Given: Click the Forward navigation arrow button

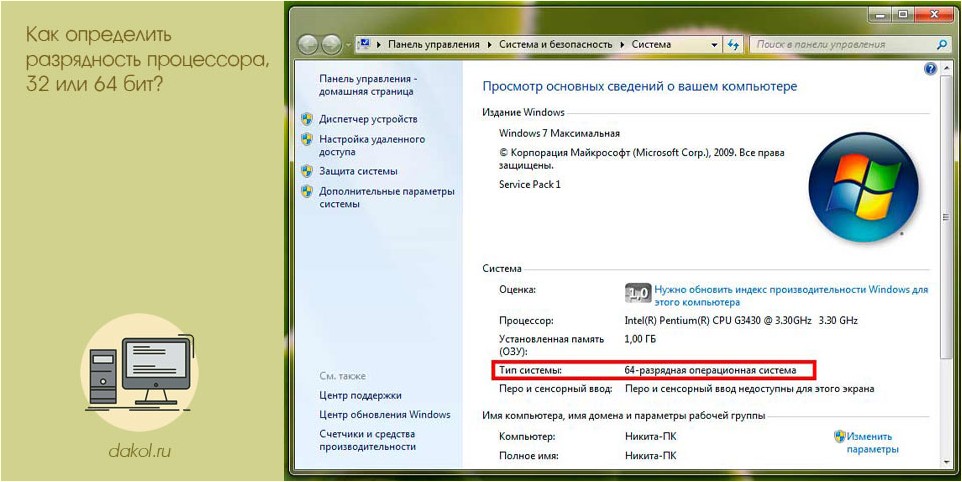Looking at the screenshot, I should coord(331,45).
